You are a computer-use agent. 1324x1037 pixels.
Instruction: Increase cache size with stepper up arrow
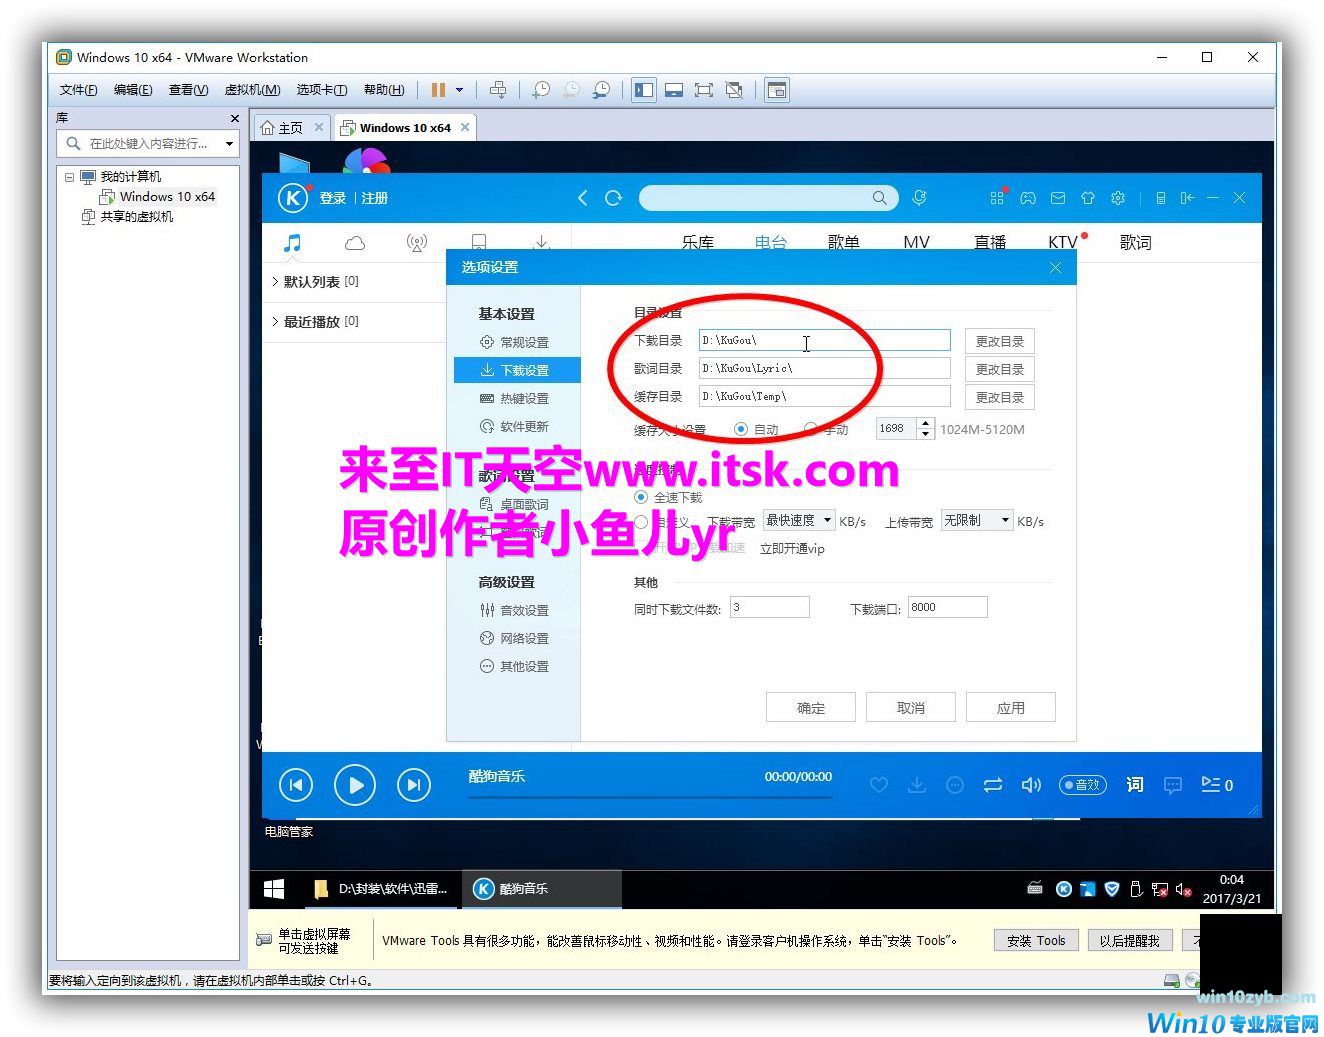pos(926,423)
